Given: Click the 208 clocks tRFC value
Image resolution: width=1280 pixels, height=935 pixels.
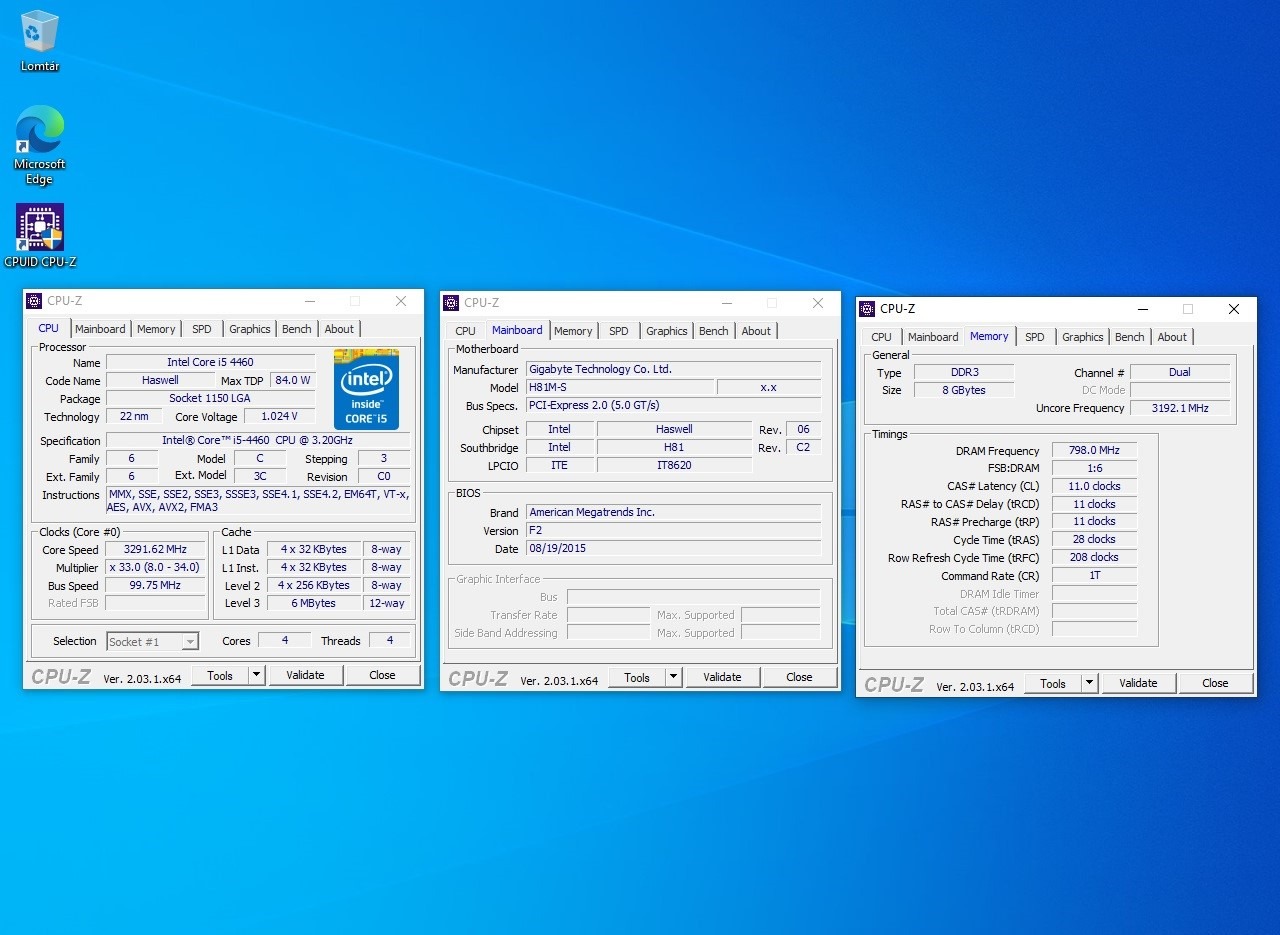Looking at the screenshot, I should tap(1094, 557).
